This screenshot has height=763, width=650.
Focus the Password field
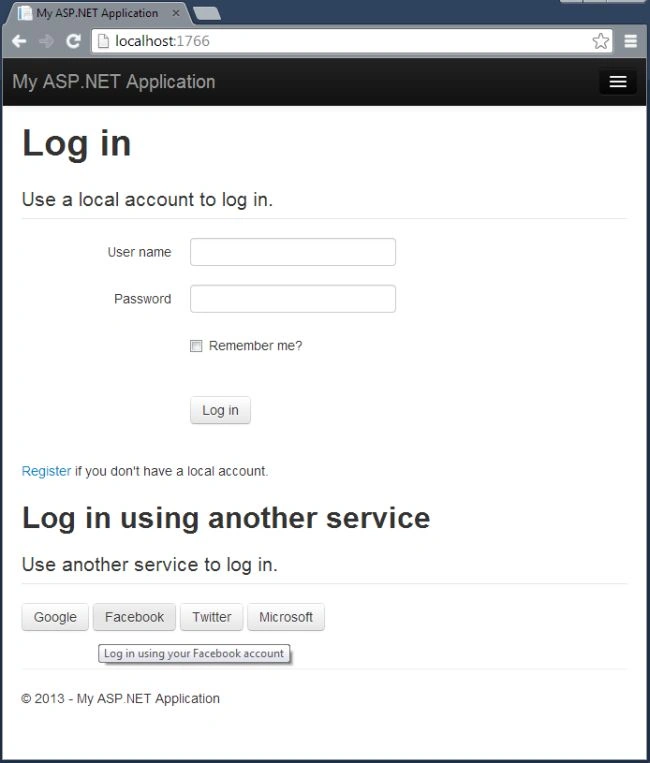[293, 299]
